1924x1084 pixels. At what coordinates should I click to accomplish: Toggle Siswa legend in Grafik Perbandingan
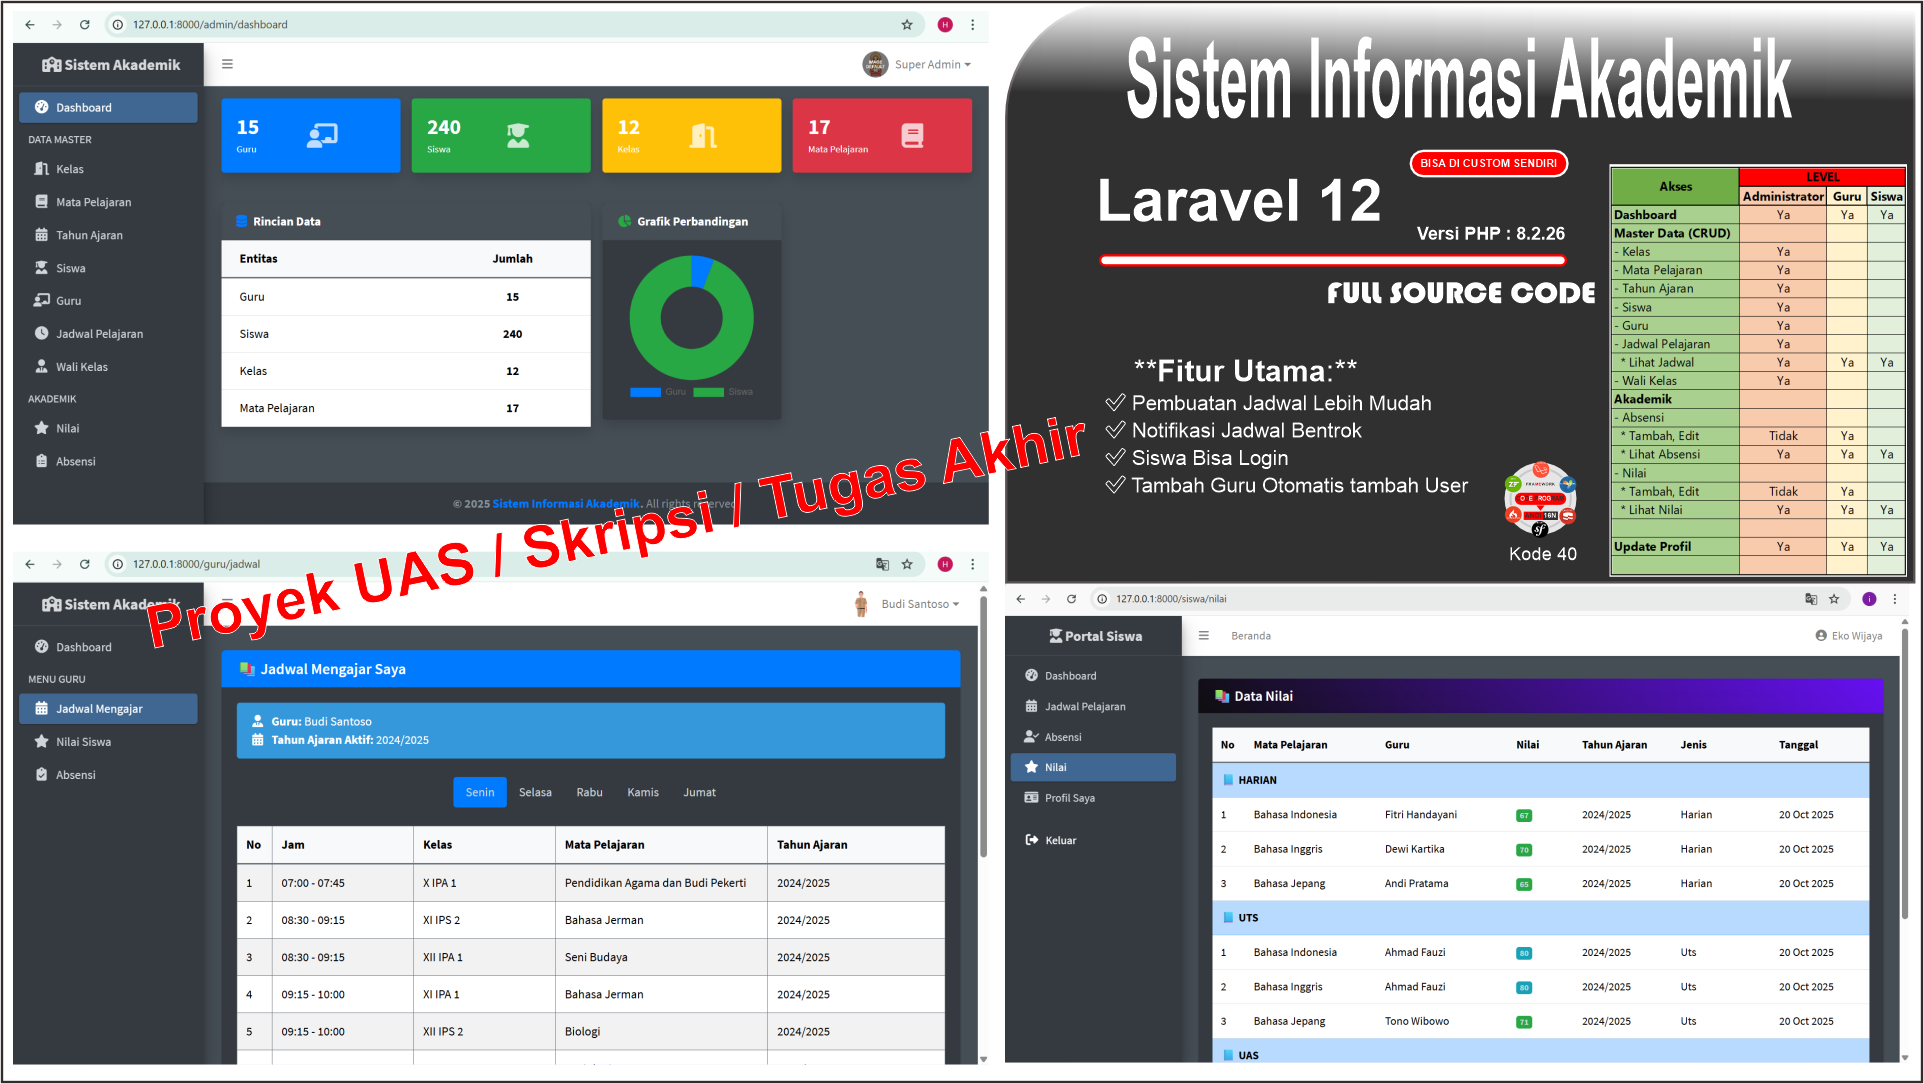point(723,392)
